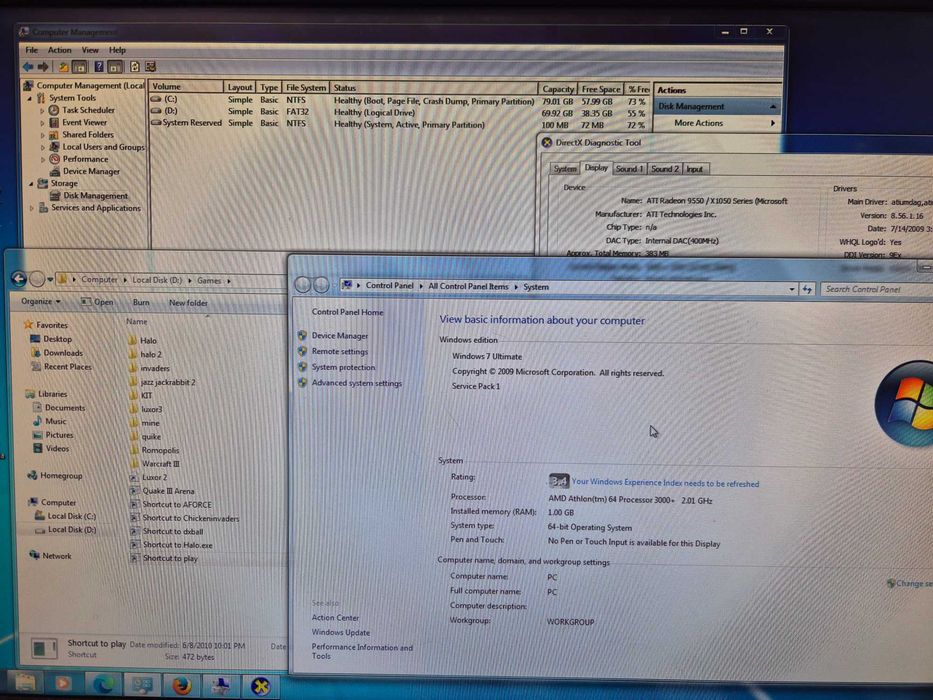Open Device Manager link in System window

pyautogui.click(x=340, y=336)
